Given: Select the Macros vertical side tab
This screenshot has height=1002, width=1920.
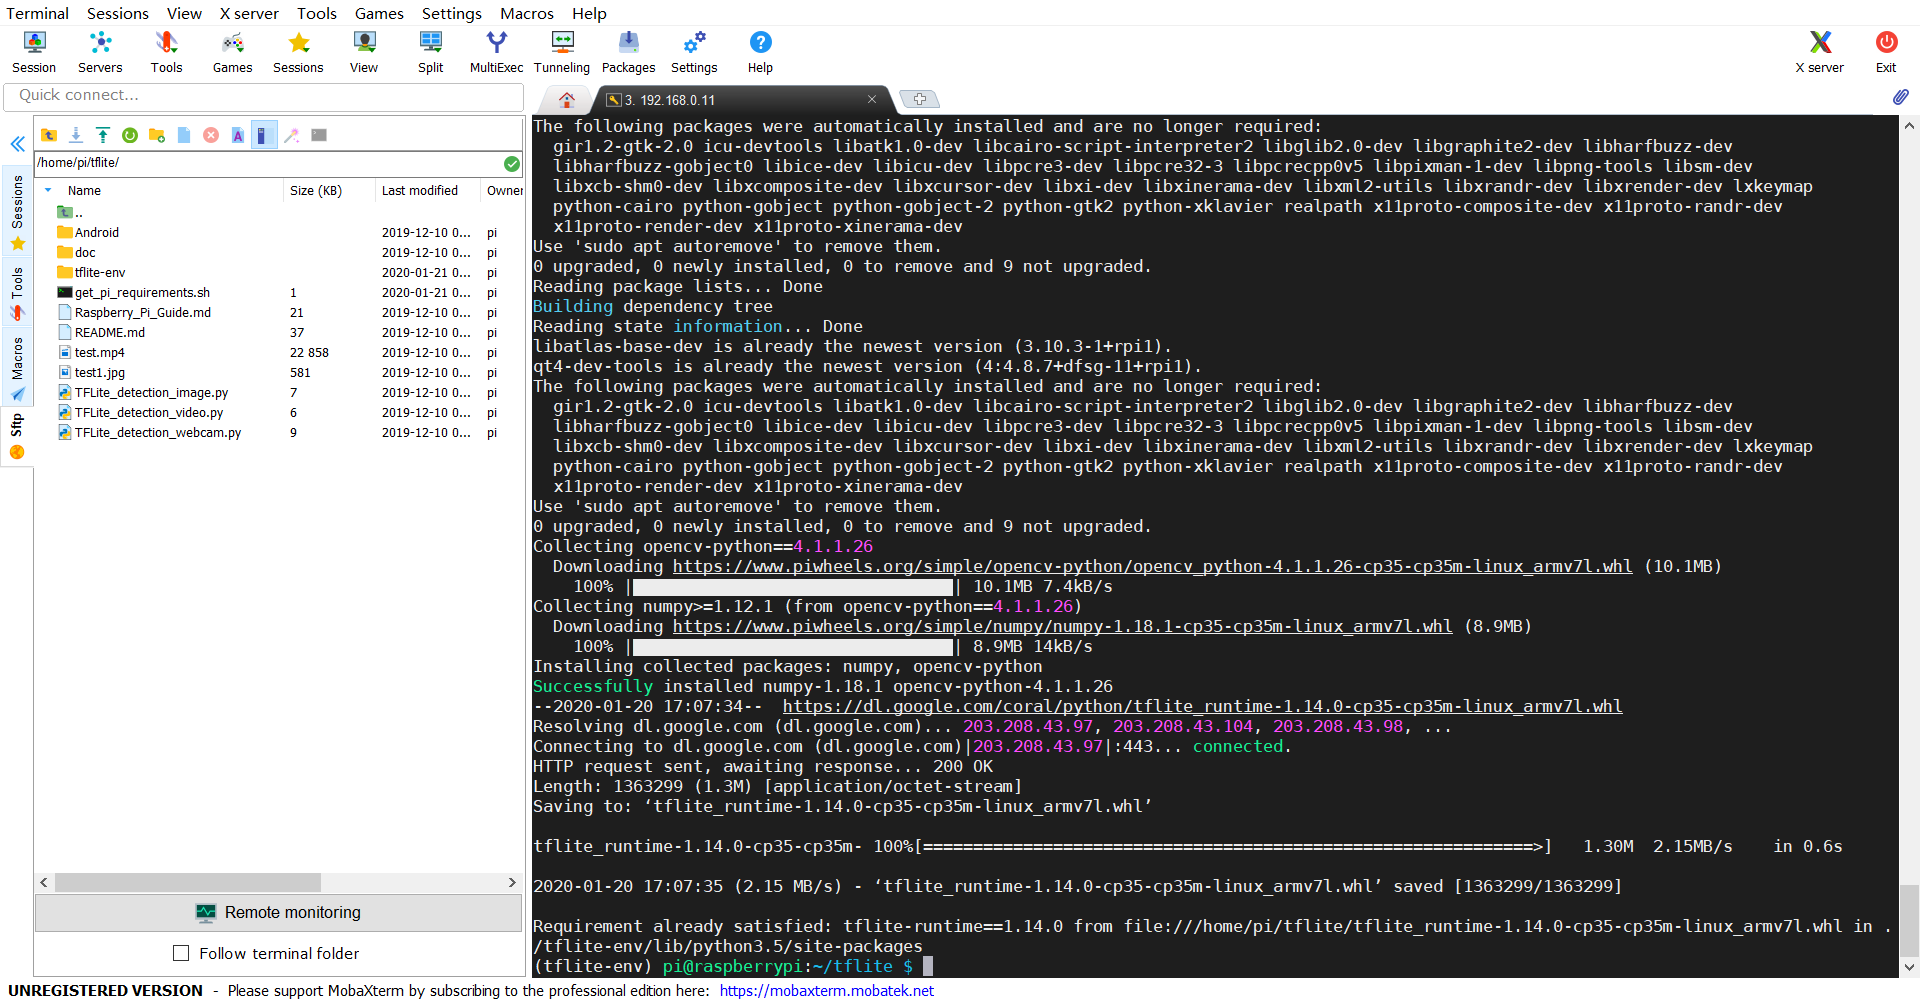Looking at the screenshot, I should coord(17,367).
